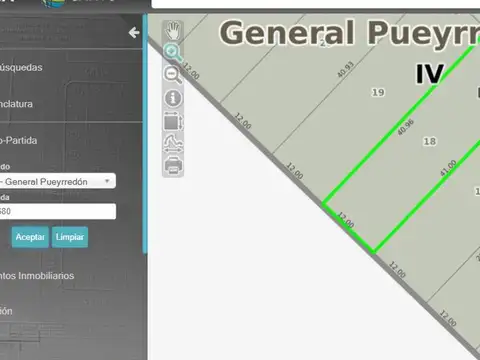Open the Nomenclatura search section
Screen dimensions: 480x360
[x=16, y=104]
